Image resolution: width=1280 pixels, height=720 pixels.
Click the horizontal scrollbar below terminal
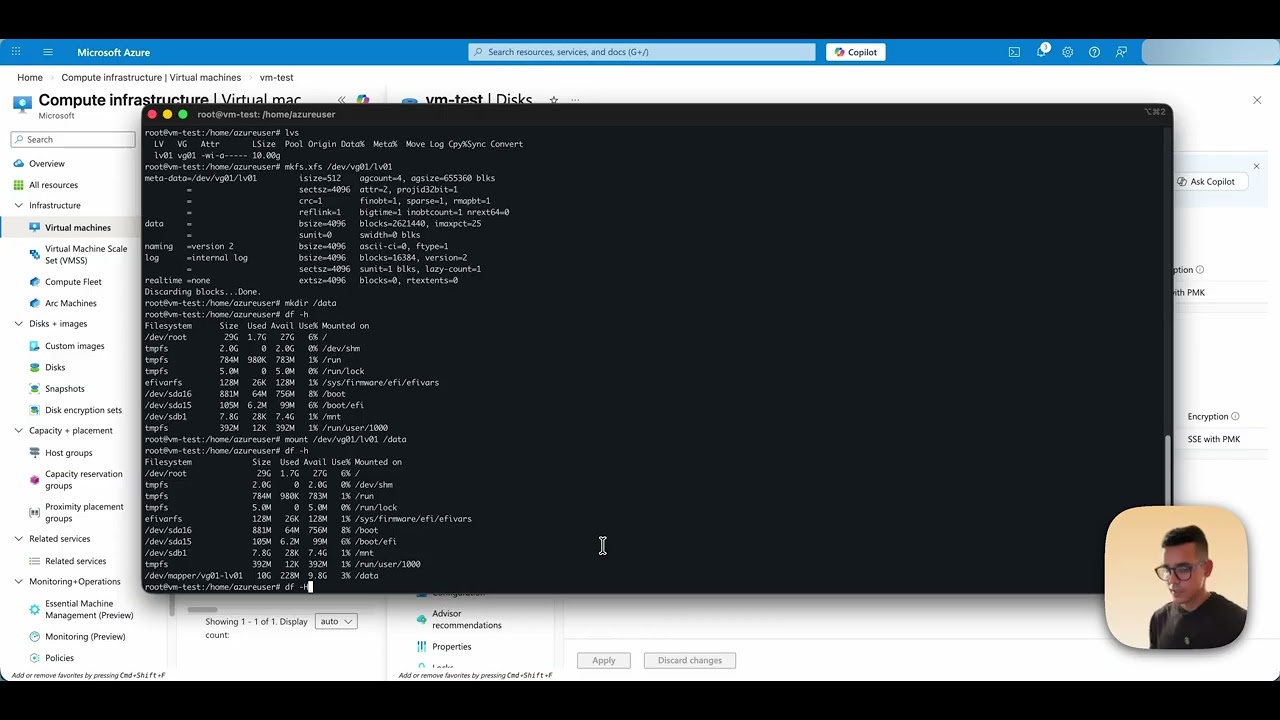(x=202, y=609)
